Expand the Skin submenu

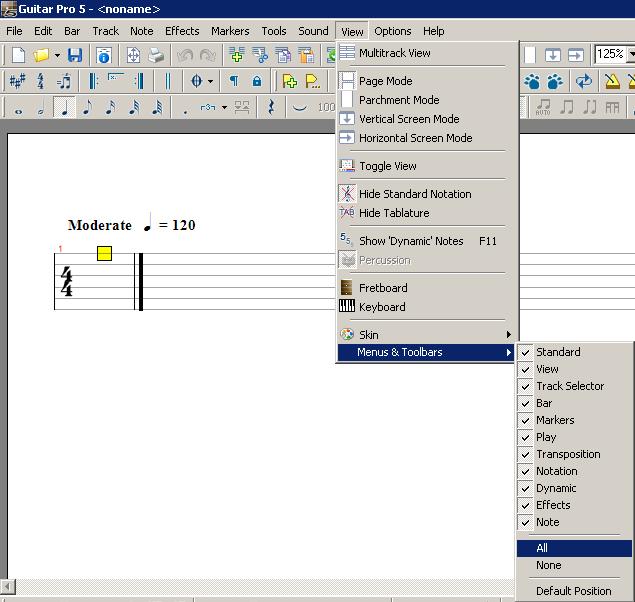pyautogui.click(x=426, y=335)
